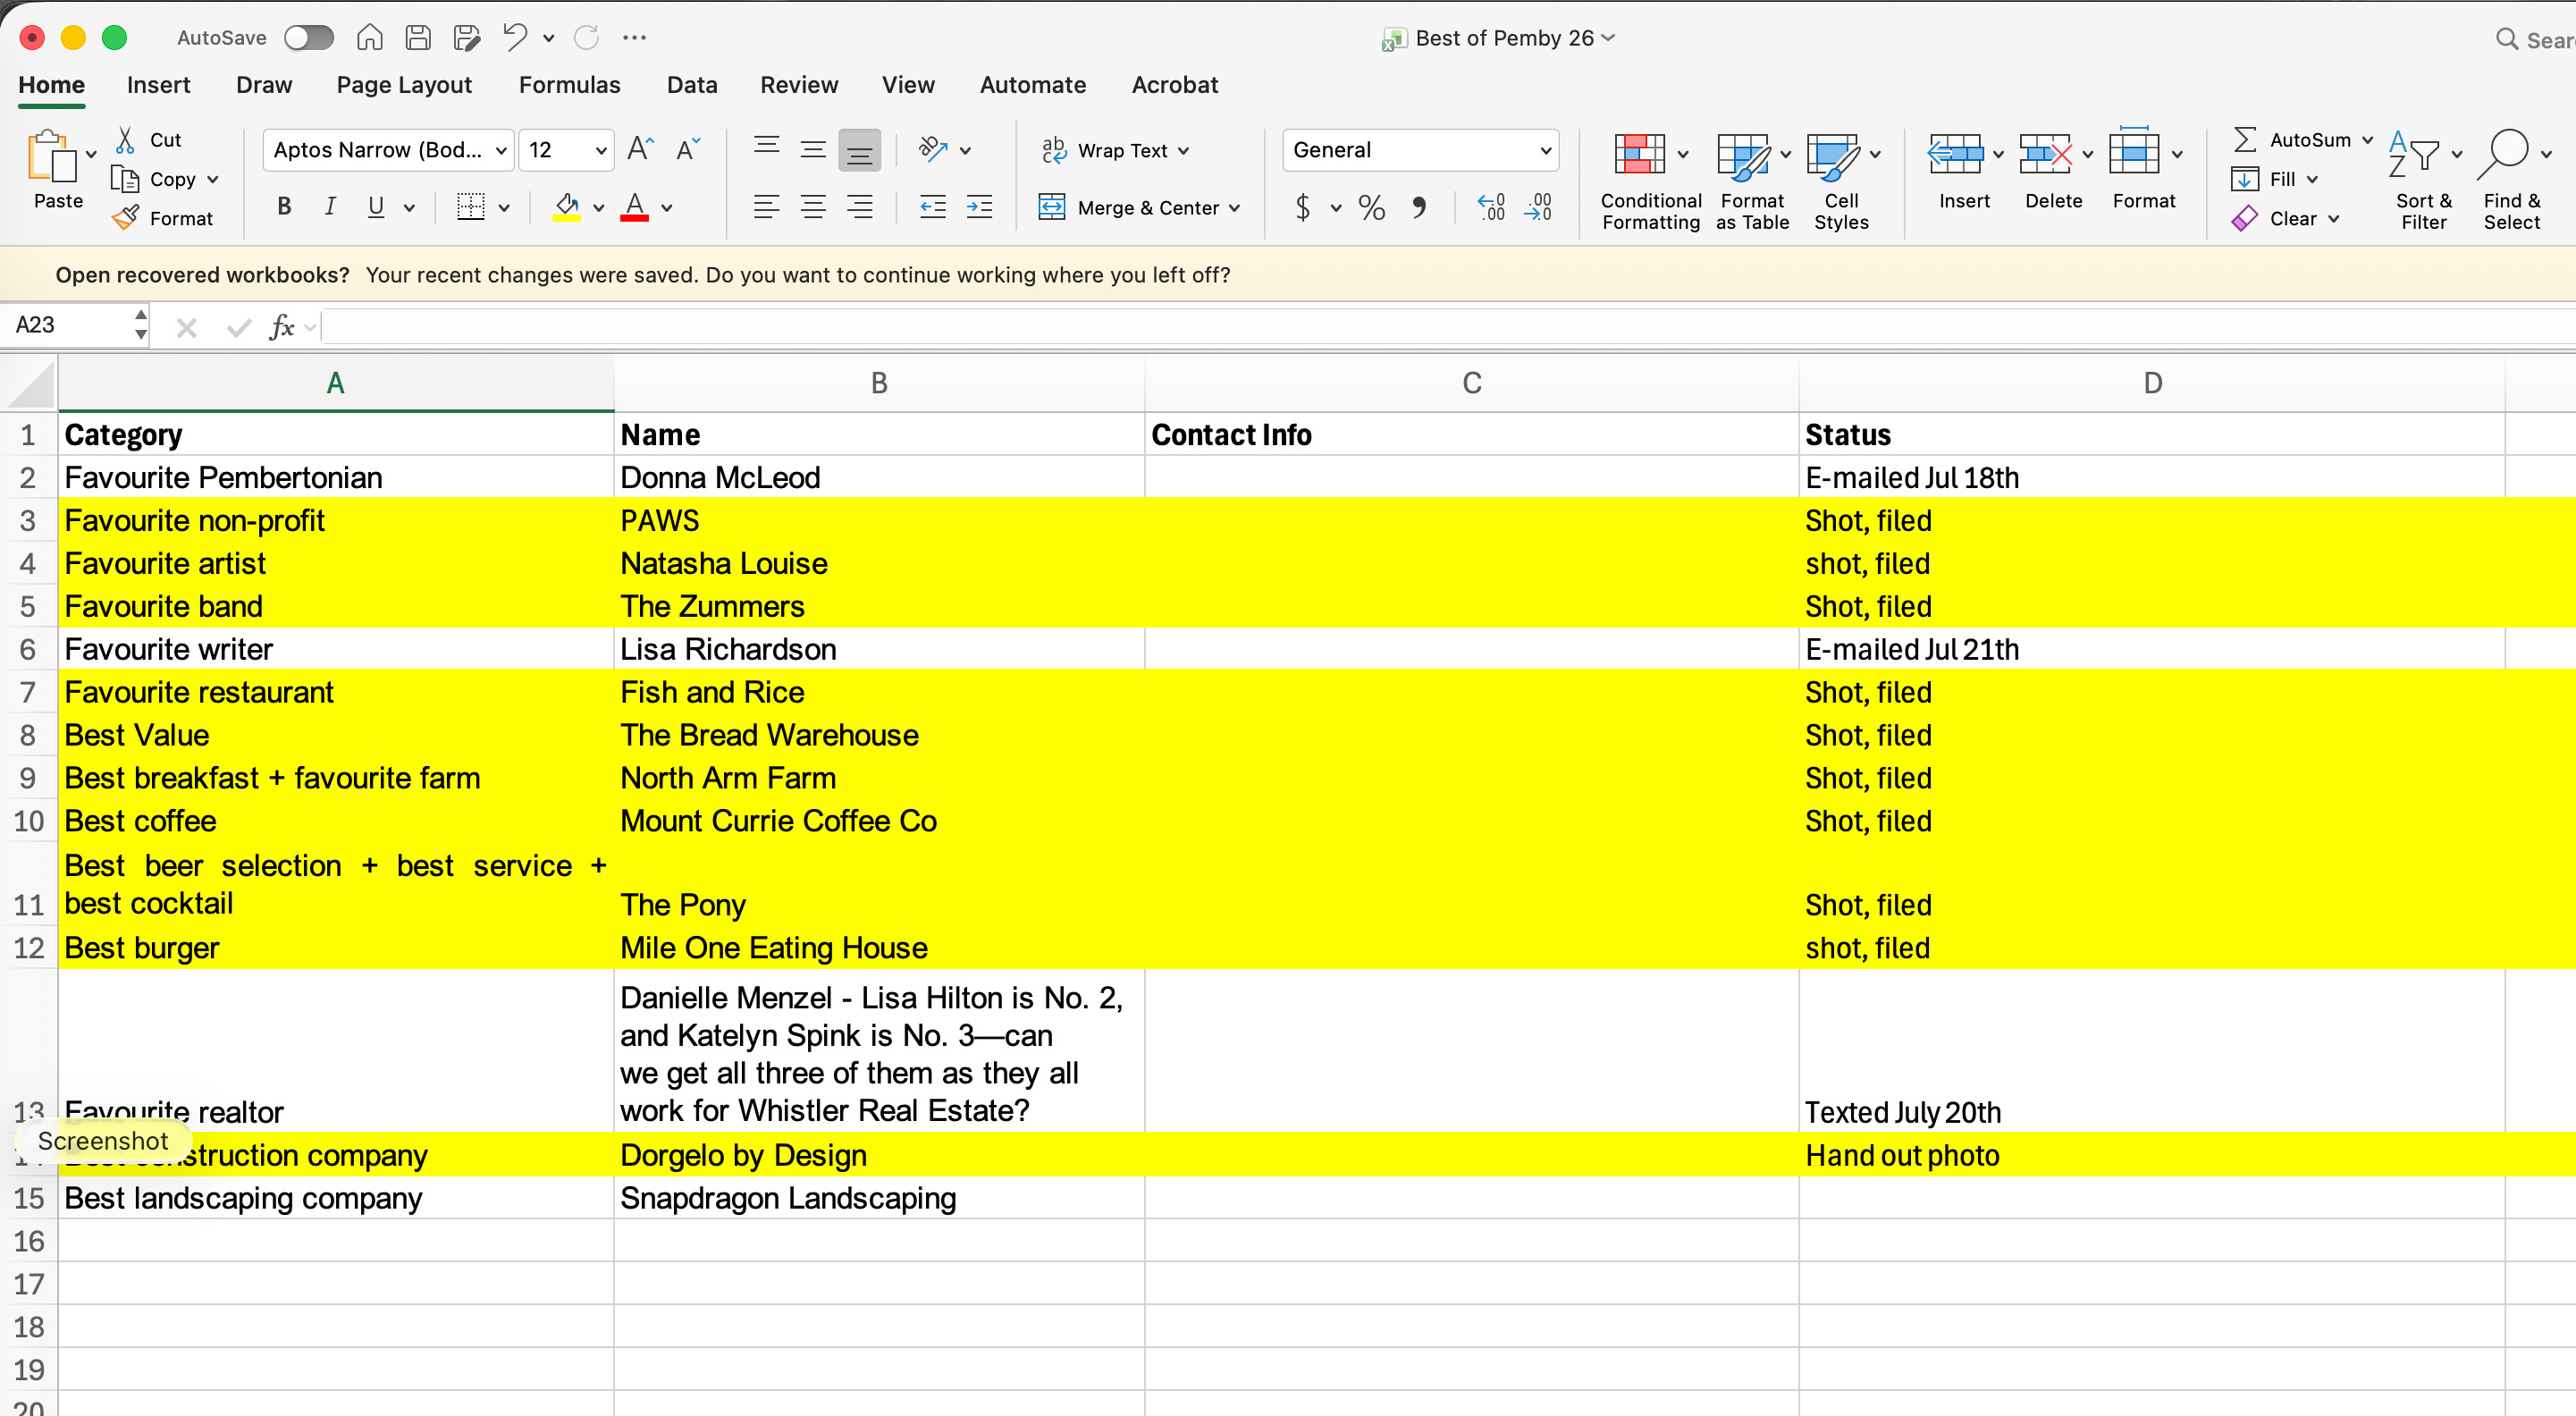Align text to the right
This screenshot has height=1416, width=2576.
[x=860, y=208]
